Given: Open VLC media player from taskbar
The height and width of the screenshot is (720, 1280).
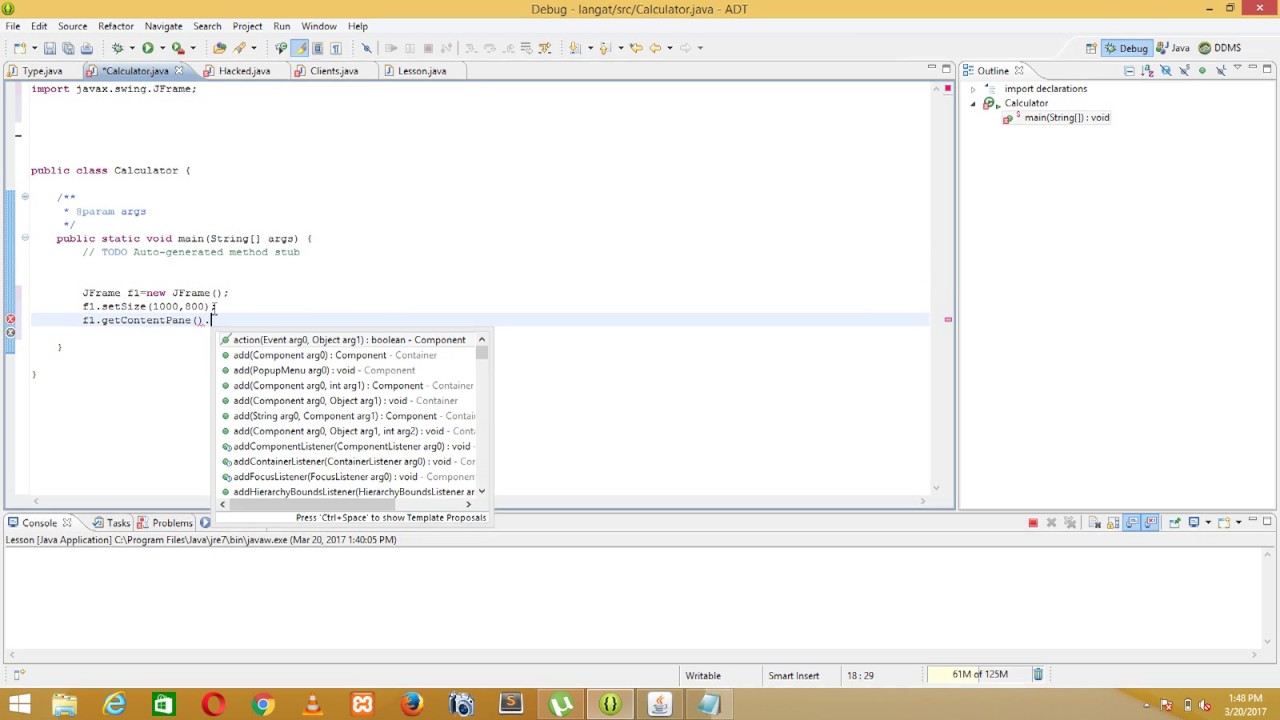Looking at the screenshot, I should pos(313,705).
